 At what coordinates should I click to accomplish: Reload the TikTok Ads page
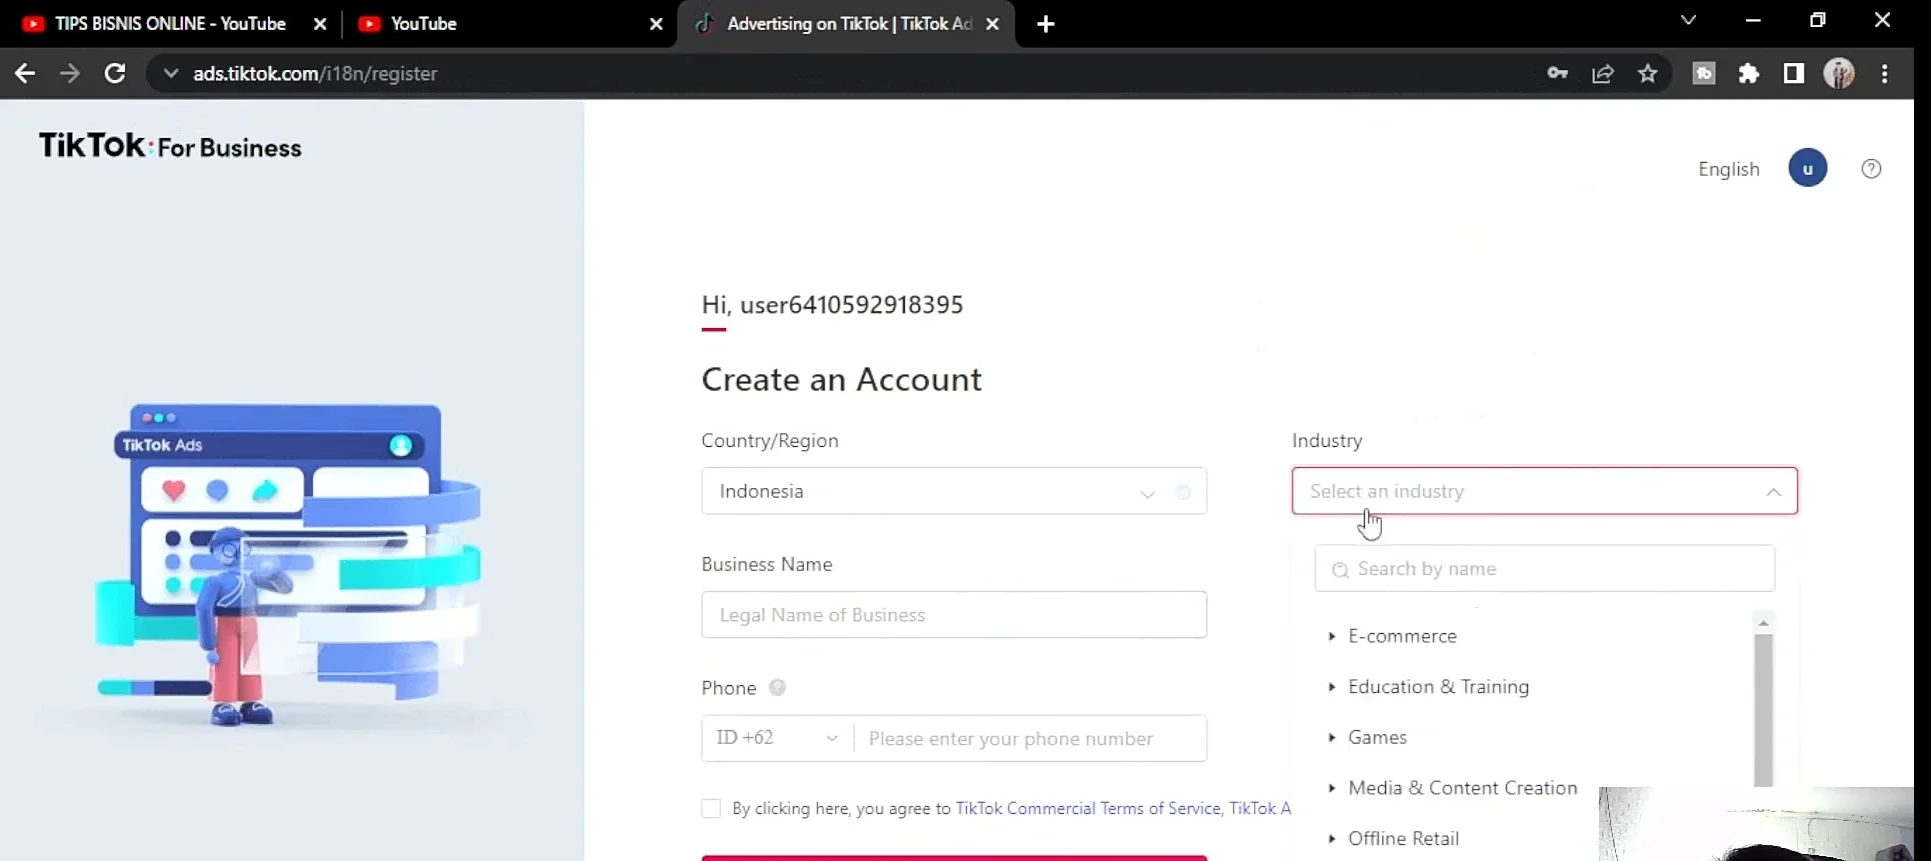[115, 73]
